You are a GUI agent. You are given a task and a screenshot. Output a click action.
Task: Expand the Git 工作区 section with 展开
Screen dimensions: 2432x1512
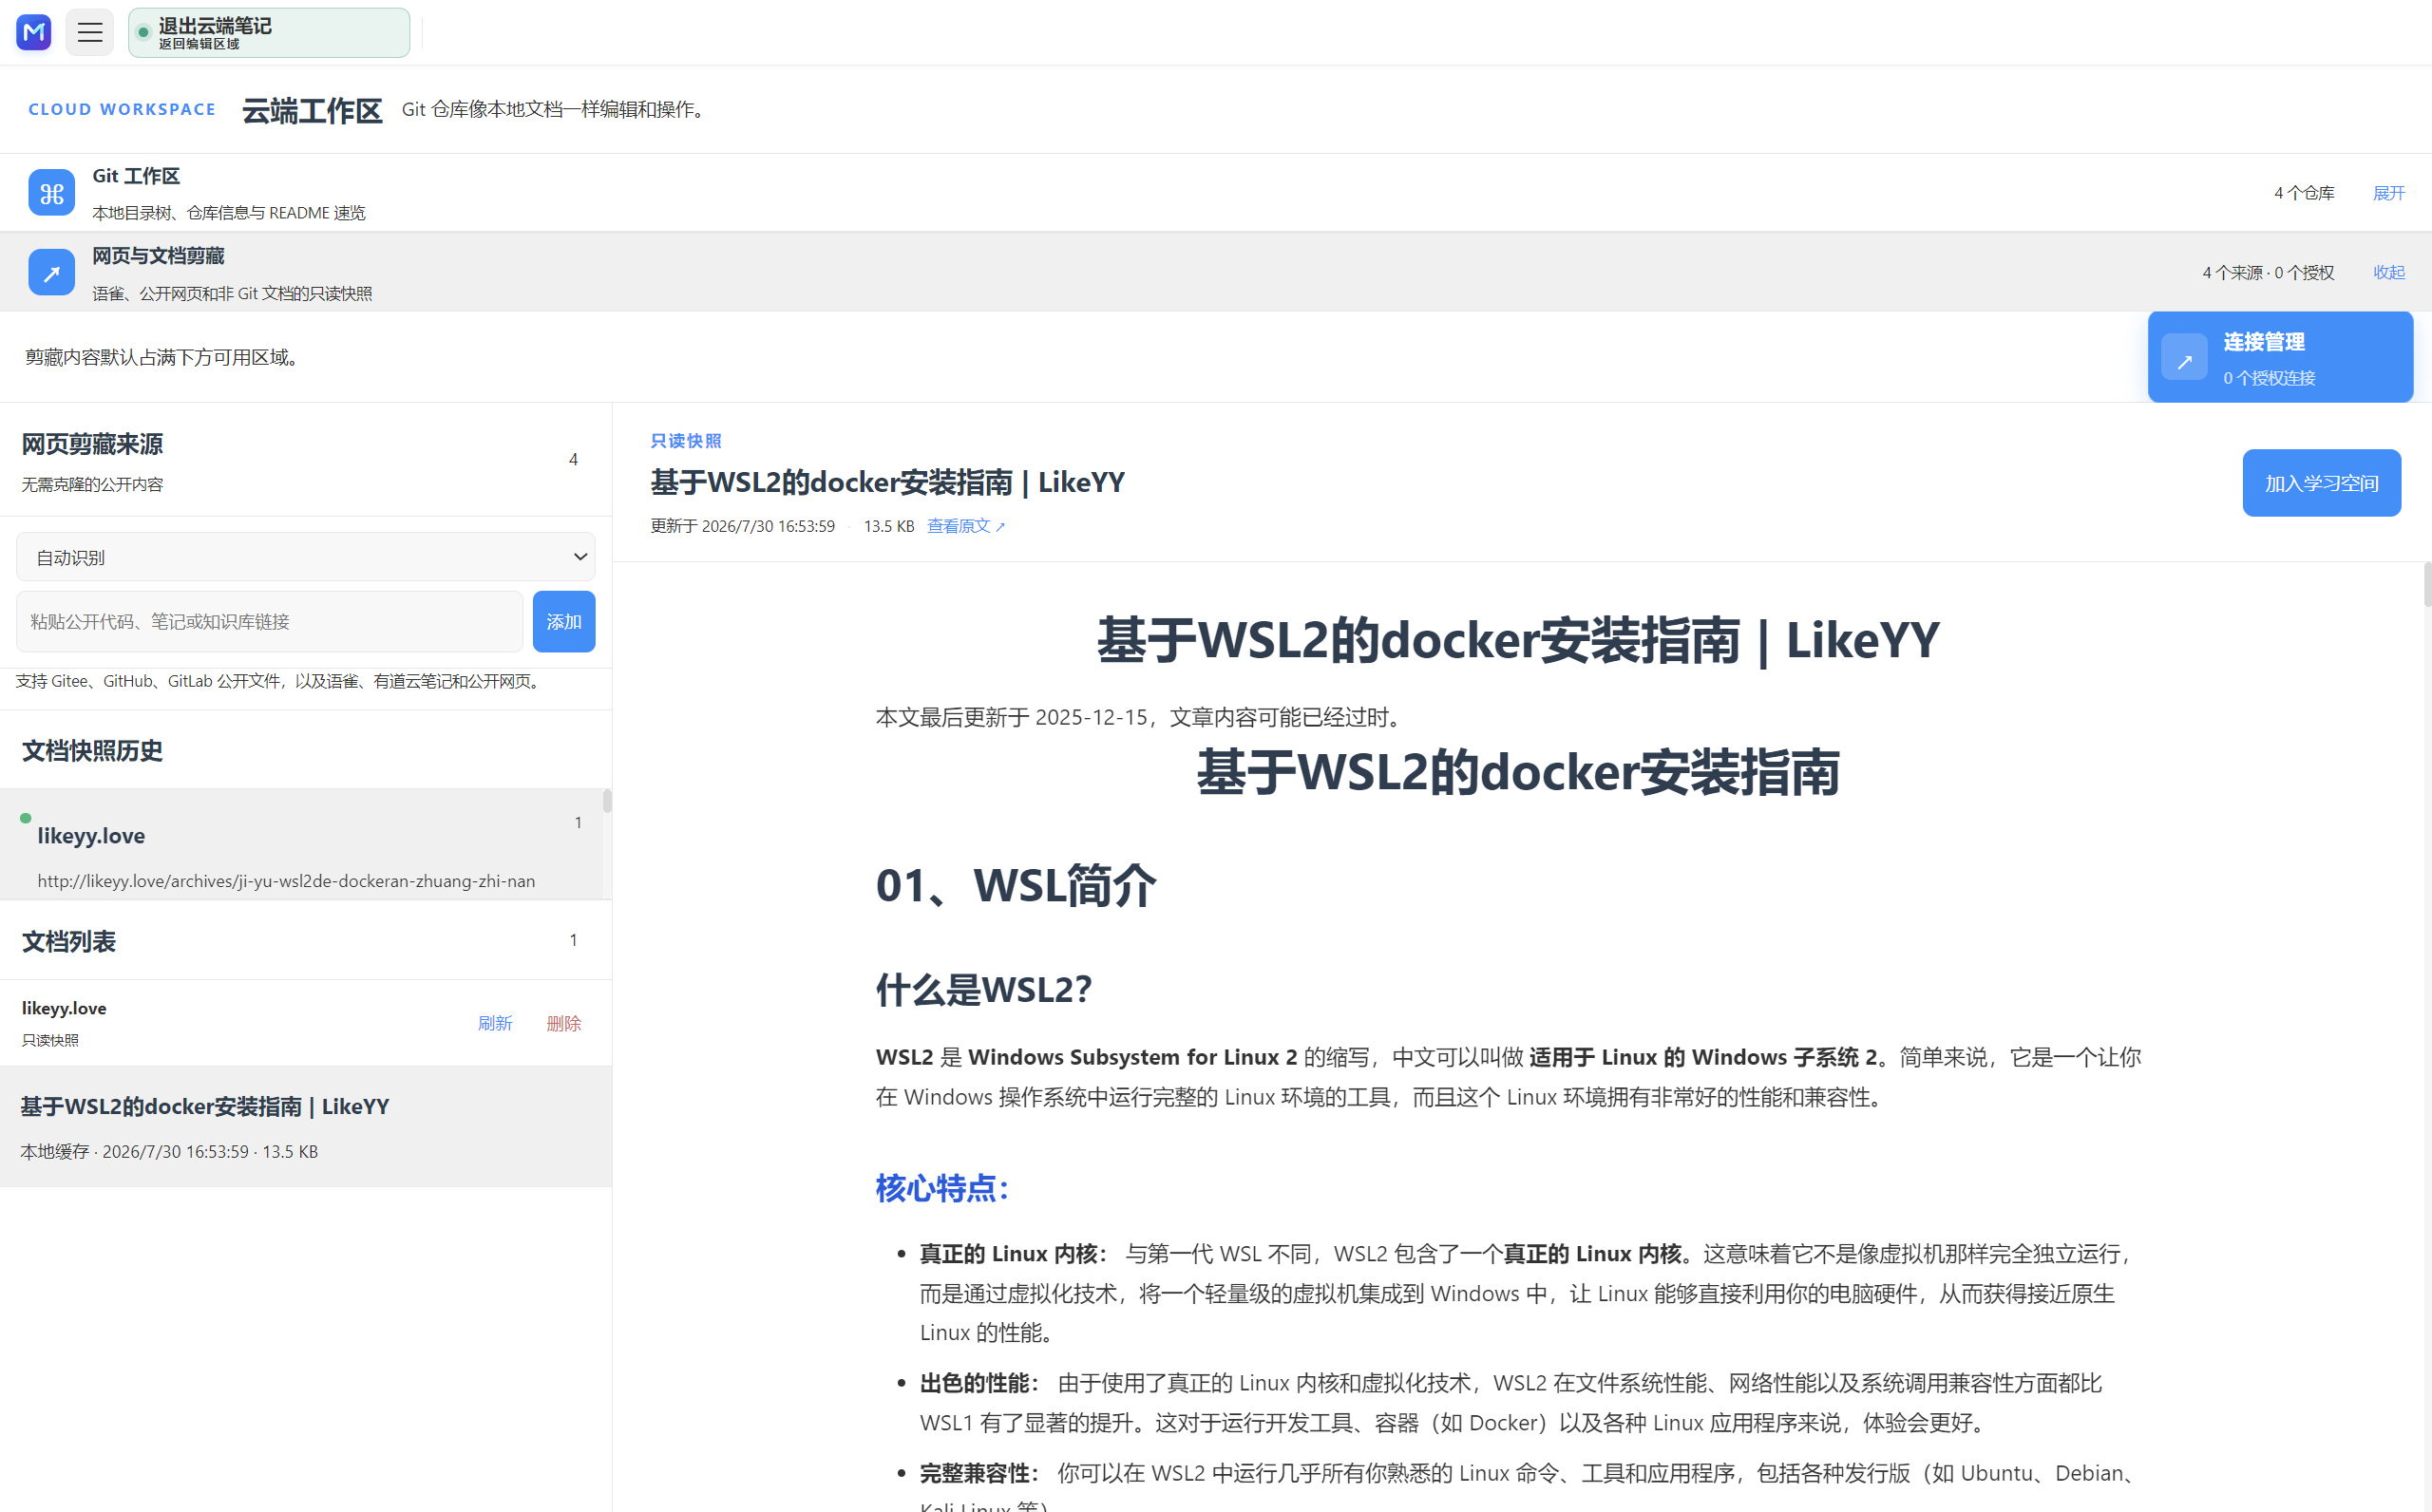[x=2389, y=193]
